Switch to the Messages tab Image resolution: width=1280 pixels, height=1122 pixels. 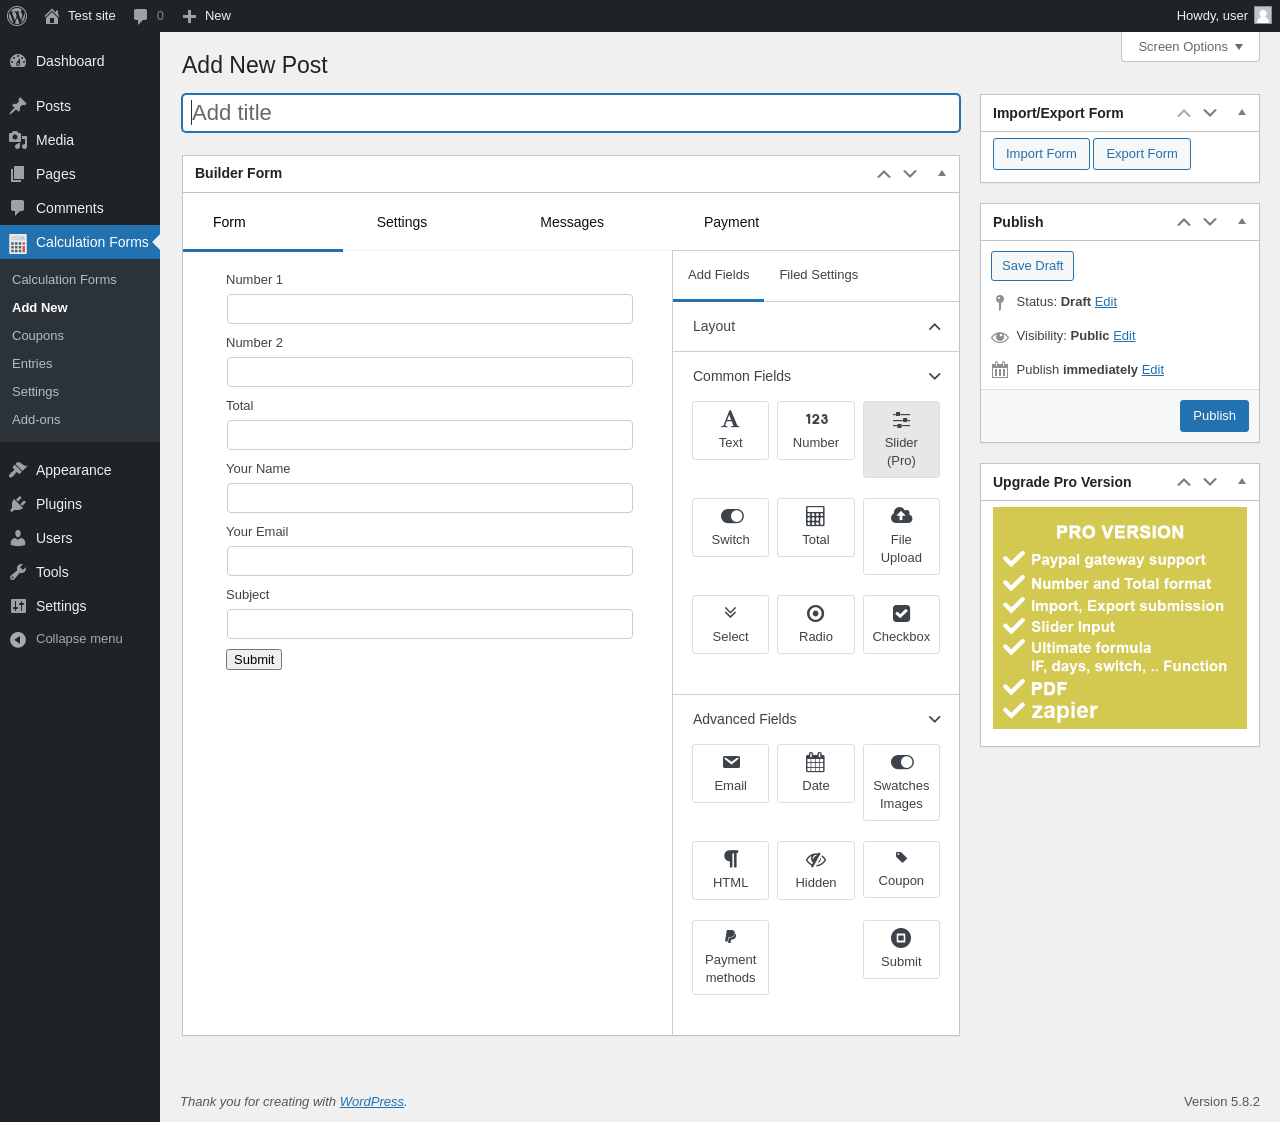(x=572, y=222)
